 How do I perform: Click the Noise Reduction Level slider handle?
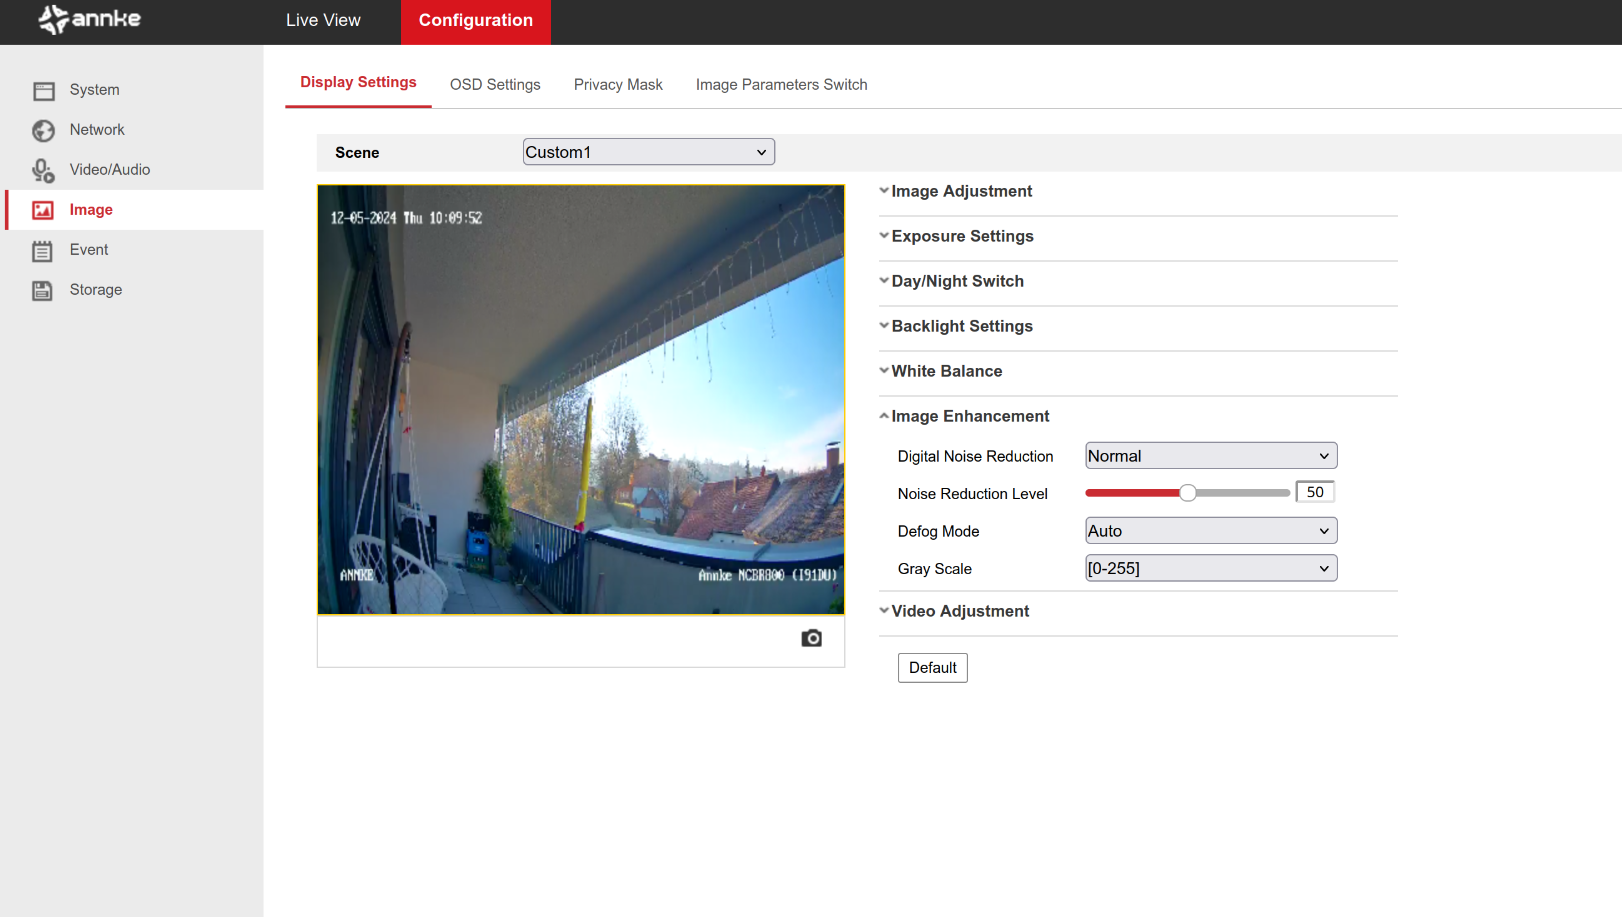(1187, 493)
